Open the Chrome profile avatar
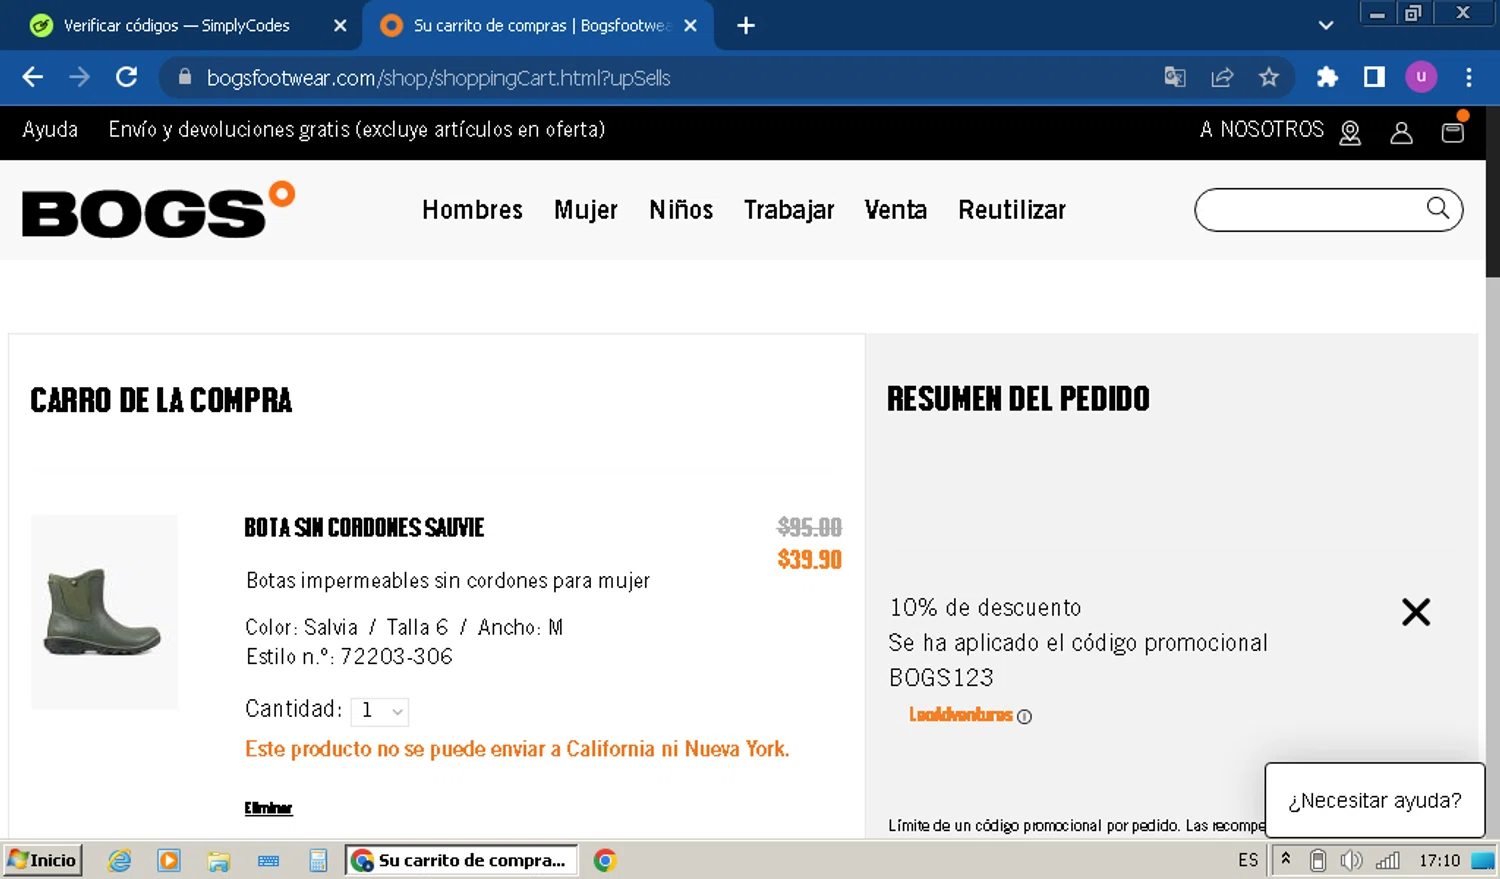This screenshot has height=879, width=1500. (1421, 77)
